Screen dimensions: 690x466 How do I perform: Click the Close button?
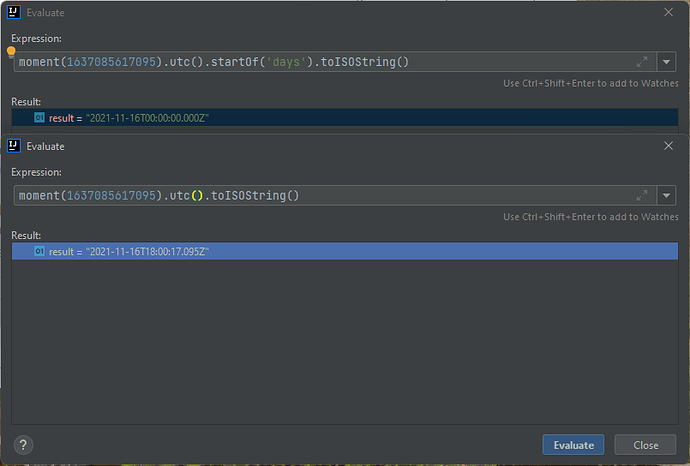[x=645, y=445]
